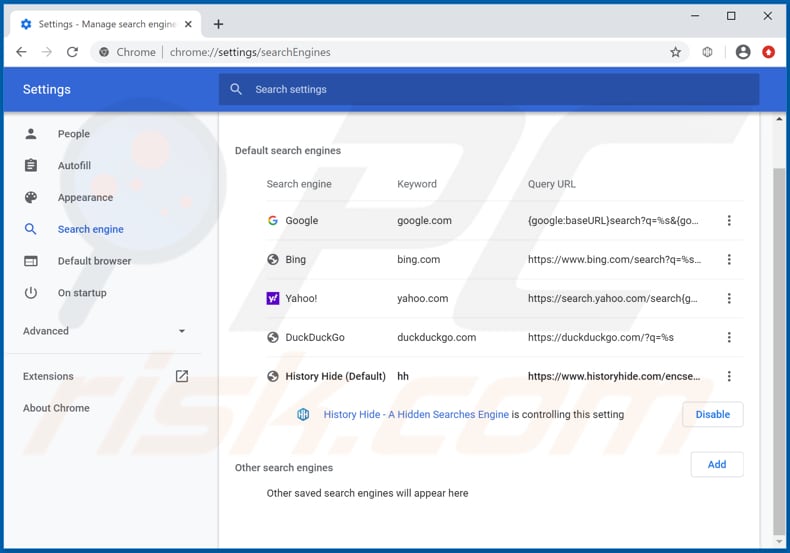Click the yahoo.com keyword cell

pyautogui.click(x=422, y=298)
